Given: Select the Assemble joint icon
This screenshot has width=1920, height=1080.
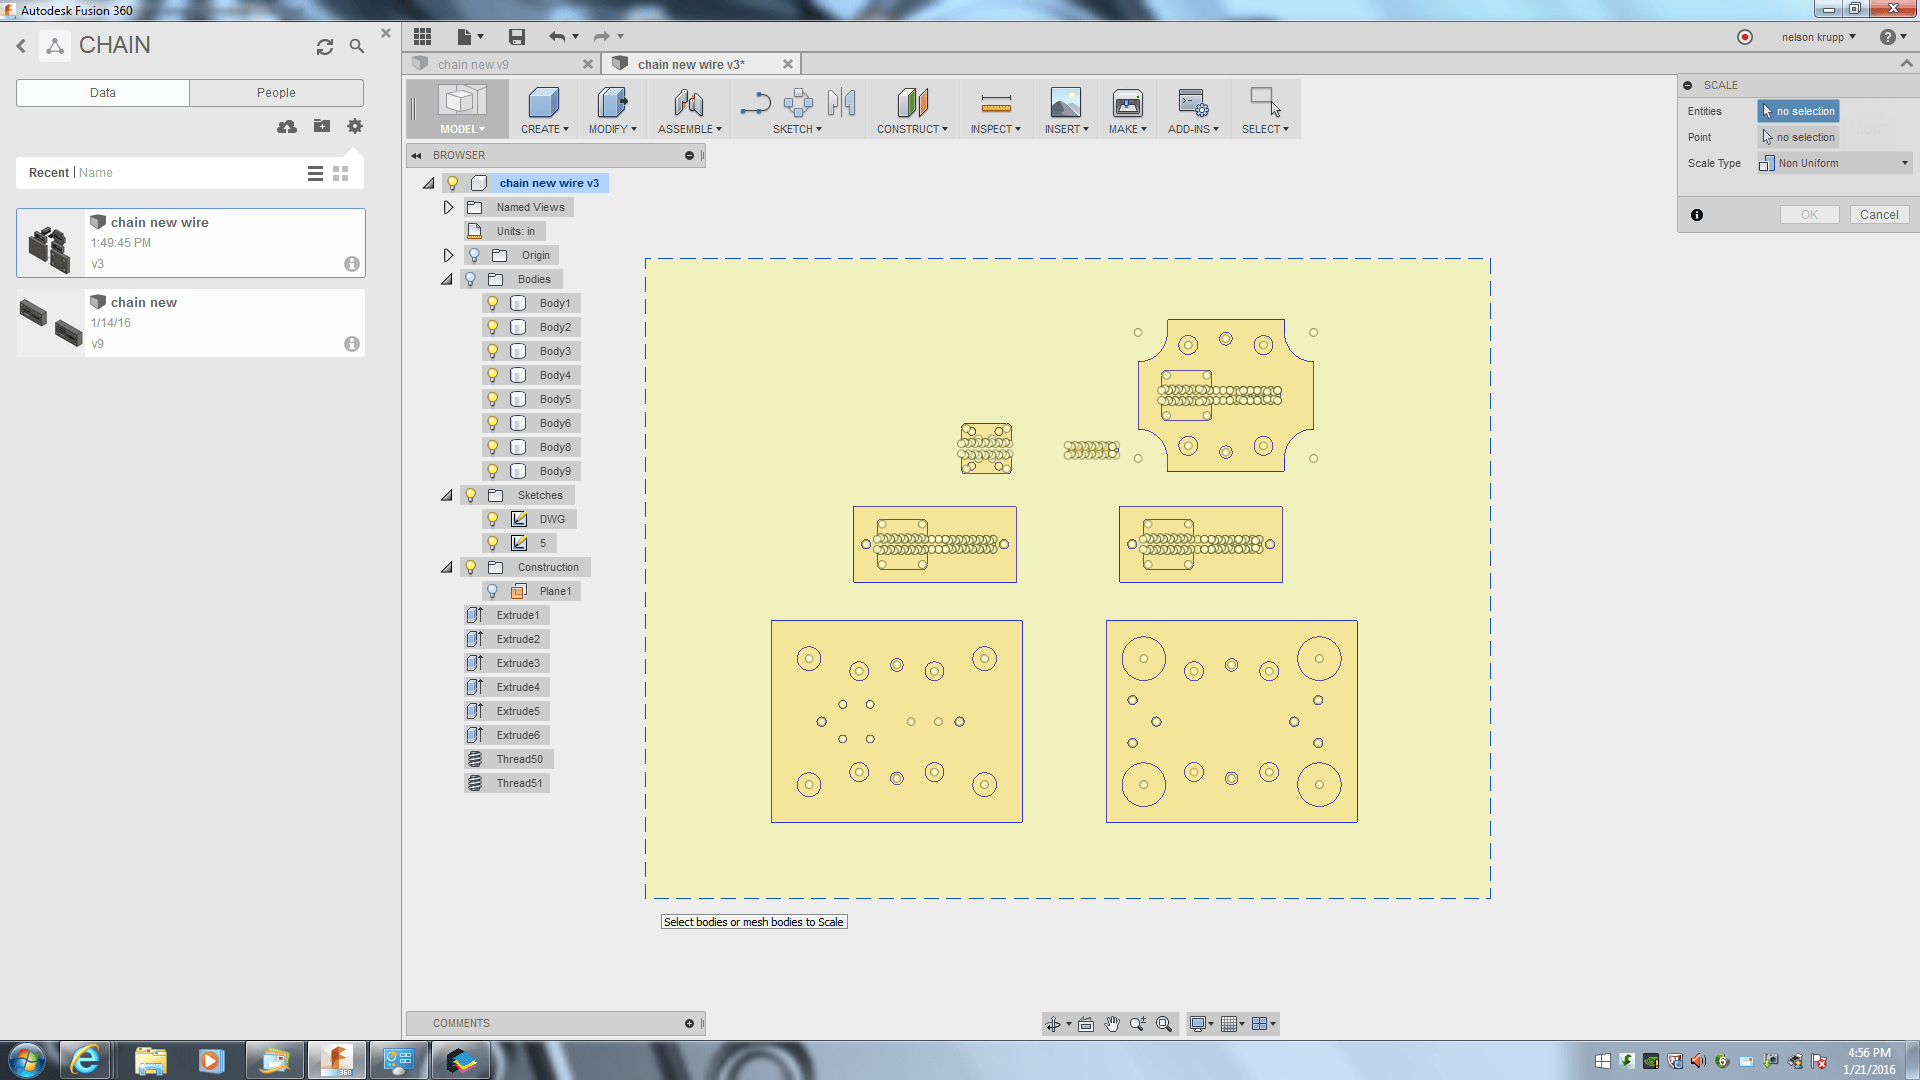Looking at the screenshot, I should pyautogui.click(x=688, y=103).
